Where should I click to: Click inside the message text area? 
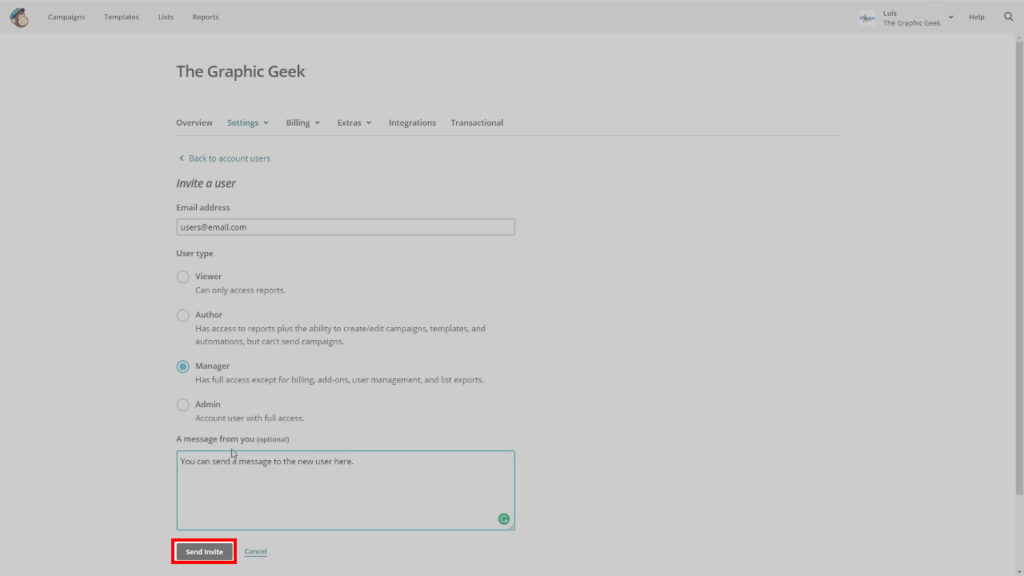345,490
